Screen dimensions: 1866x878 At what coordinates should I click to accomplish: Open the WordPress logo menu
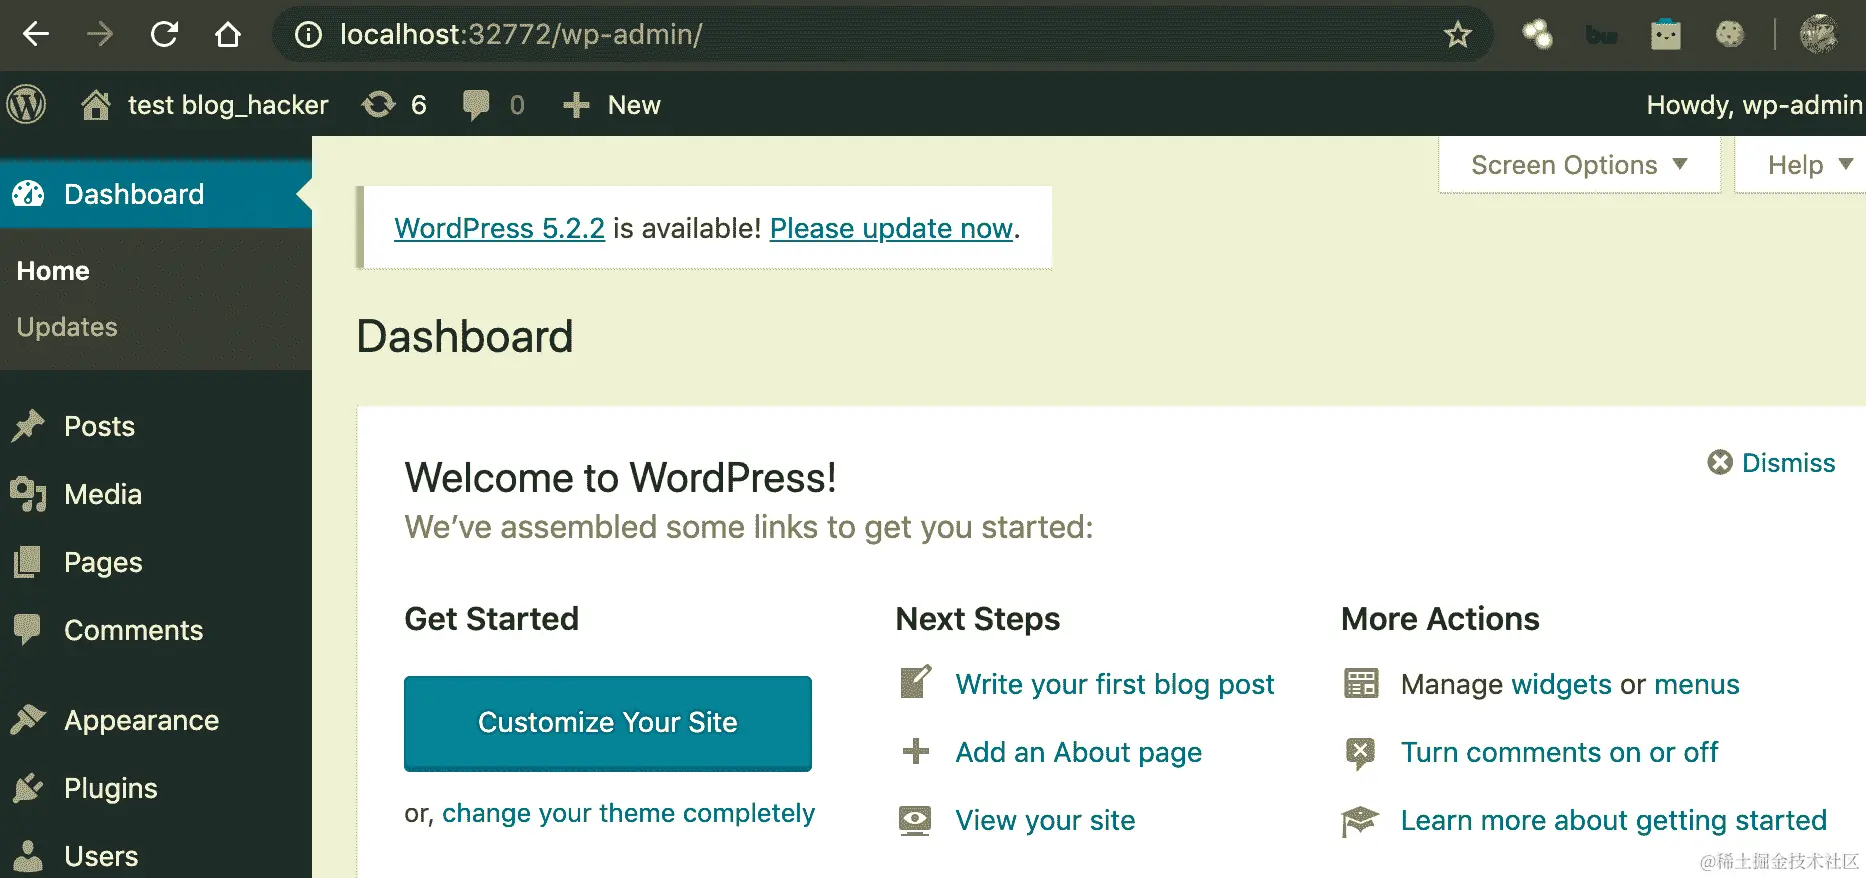click(27, 104)
